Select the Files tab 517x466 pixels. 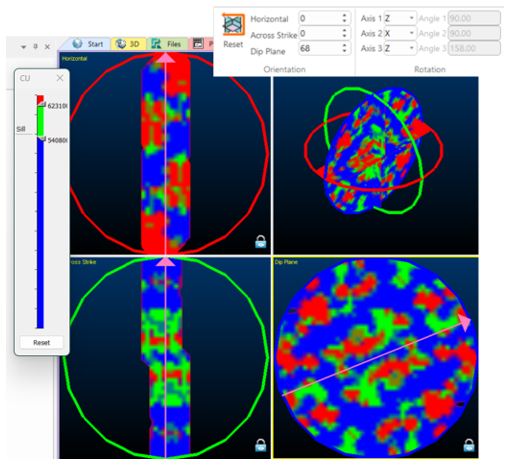click(x=167, y=44)
